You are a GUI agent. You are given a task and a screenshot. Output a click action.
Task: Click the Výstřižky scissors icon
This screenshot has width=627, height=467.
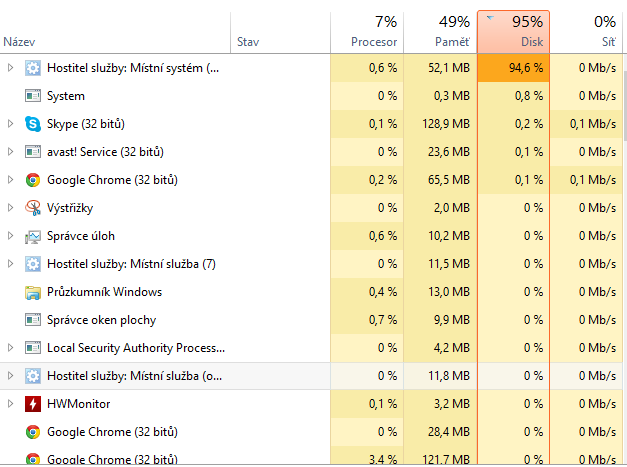(33, 208)
